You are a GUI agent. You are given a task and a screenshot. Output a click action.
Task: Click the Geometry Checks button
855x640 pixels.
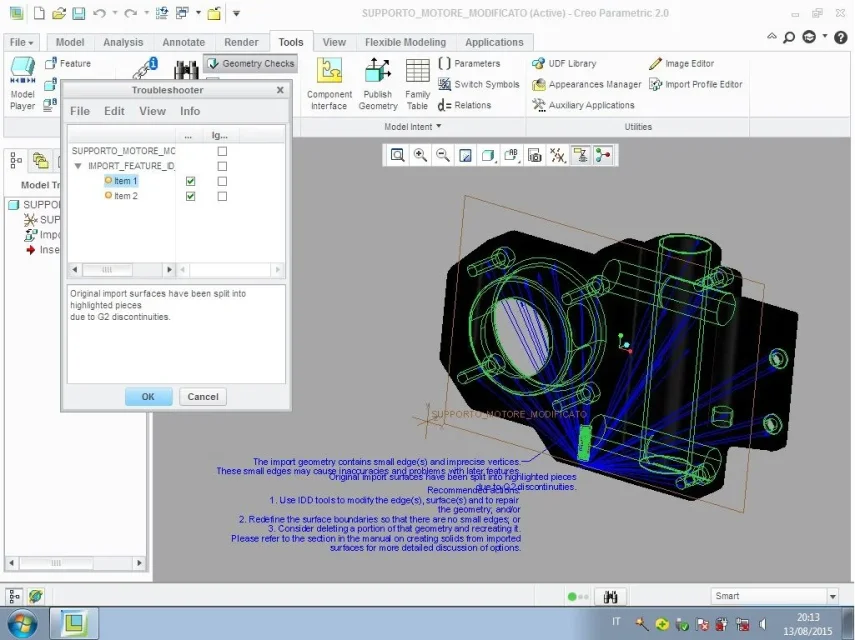click(251, 63)
